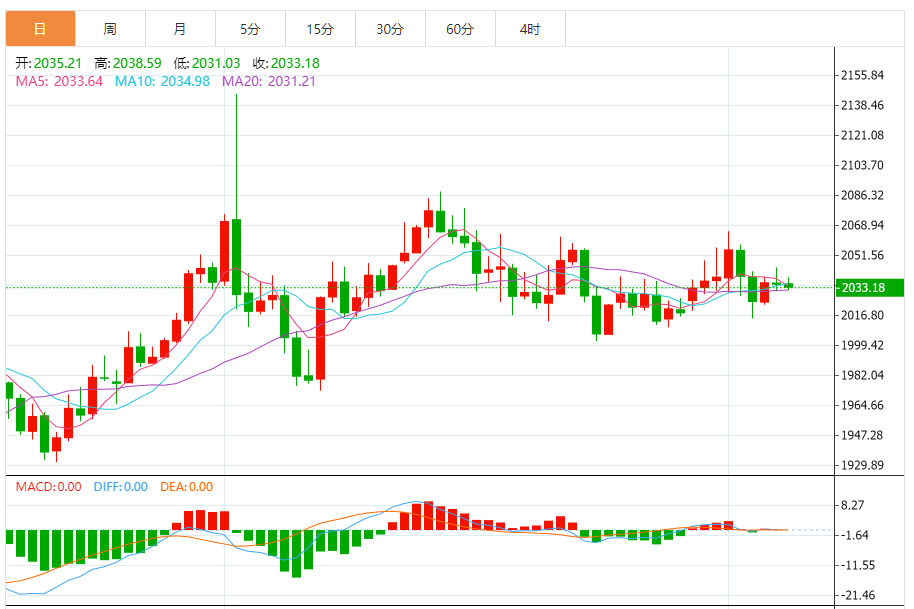The height and width of the screenshot is (609, 914).
Task: Click the 1999.42 price axis label
Action: pos(862,346)
